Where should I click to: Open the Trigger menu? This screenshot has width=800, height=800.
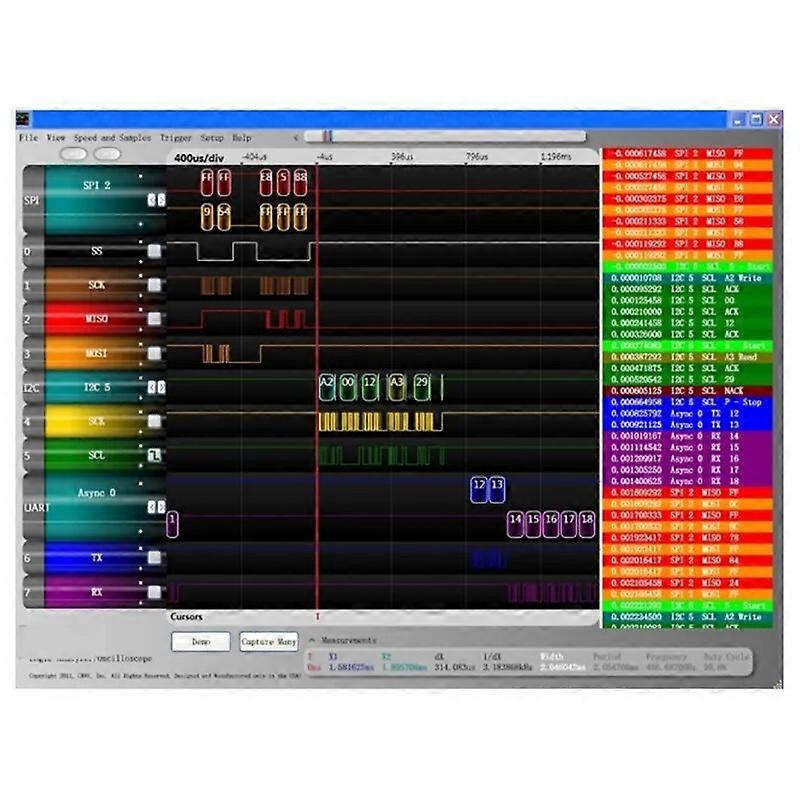(176, 137)
